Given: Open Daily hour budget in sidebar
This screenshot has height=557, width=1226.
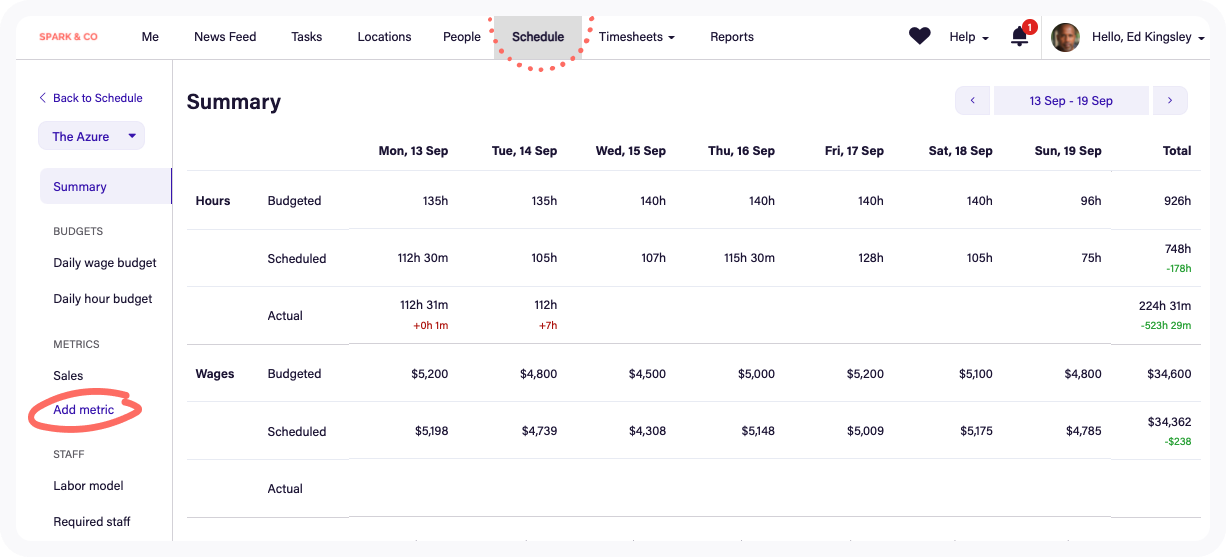Looking at the screenshot, I should 103,299.
